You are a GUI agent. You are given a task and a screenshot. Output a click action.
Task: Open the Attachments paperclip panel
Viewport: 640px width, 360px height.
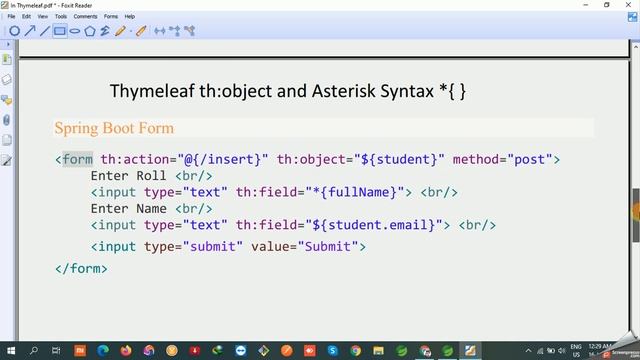click(7, 120)
